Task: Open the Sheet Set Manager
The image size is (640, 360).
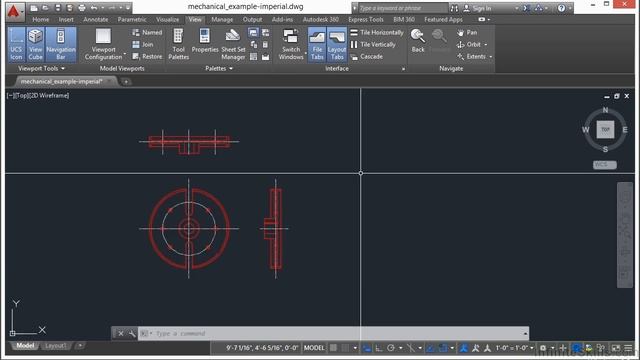Action: (x=233, y=44)
